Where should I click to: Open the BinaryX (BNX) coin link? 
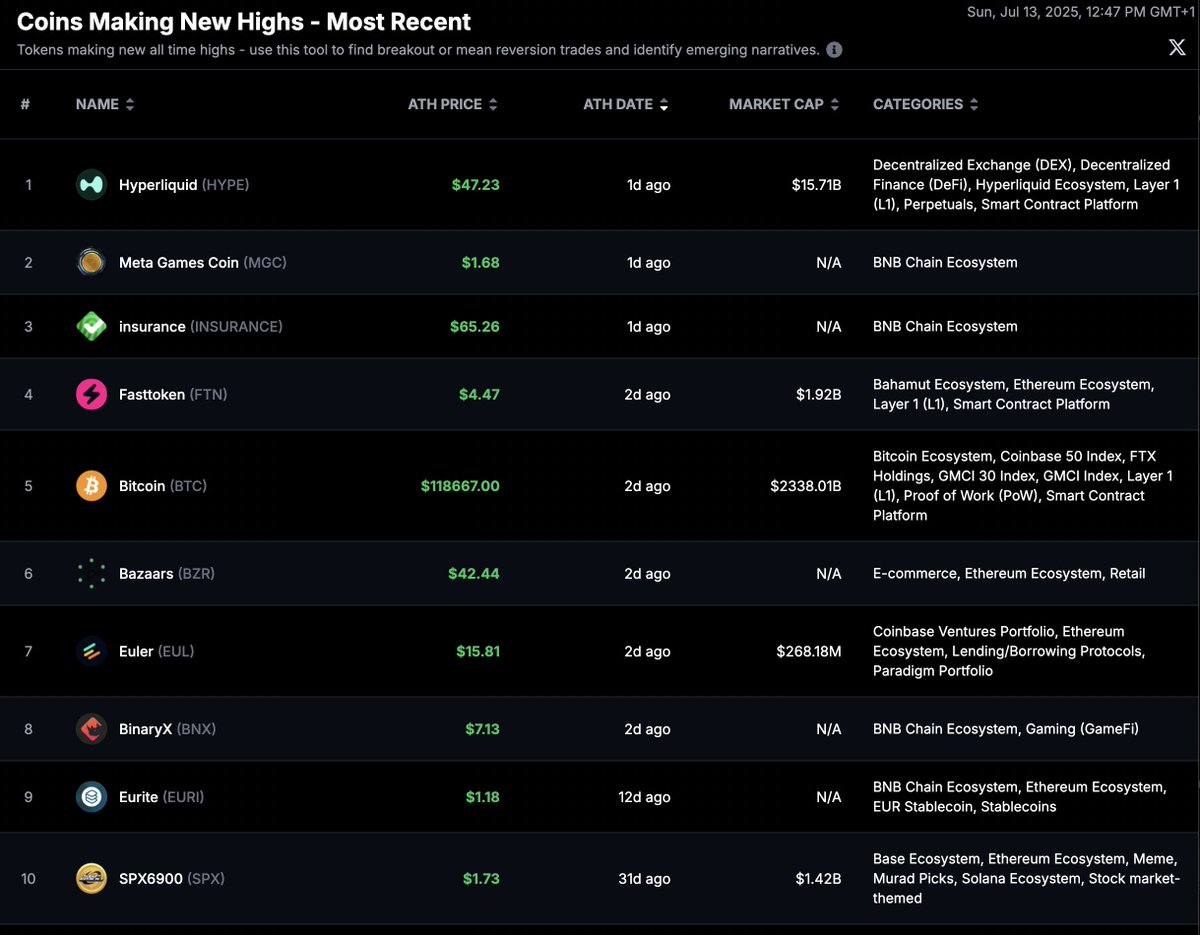point(168,729)
